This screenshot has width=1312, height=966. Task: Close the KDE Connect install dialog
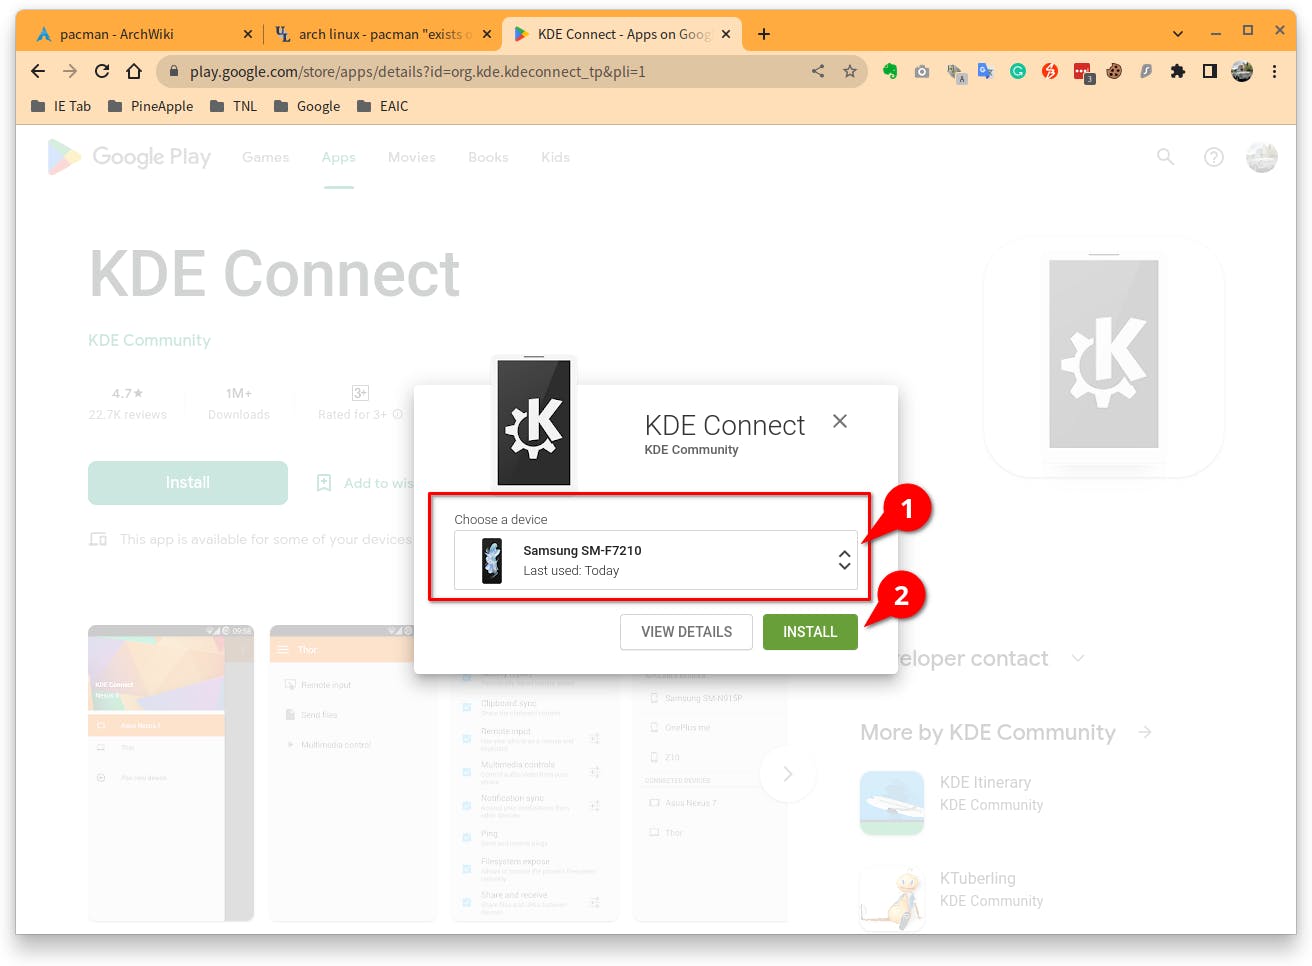coord(840,421)
